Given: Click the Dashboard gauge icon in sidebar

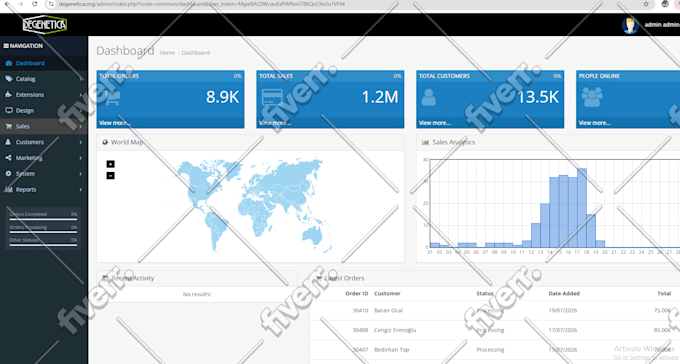Looking at the screenshot, I should (x=9, y=63).
